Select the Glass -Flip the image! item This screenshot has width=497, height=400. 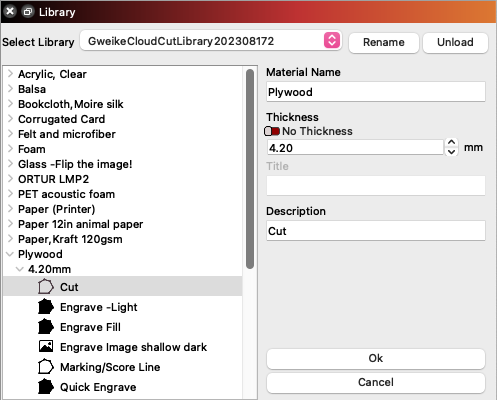pyautogui.click(x=75, y=164)
